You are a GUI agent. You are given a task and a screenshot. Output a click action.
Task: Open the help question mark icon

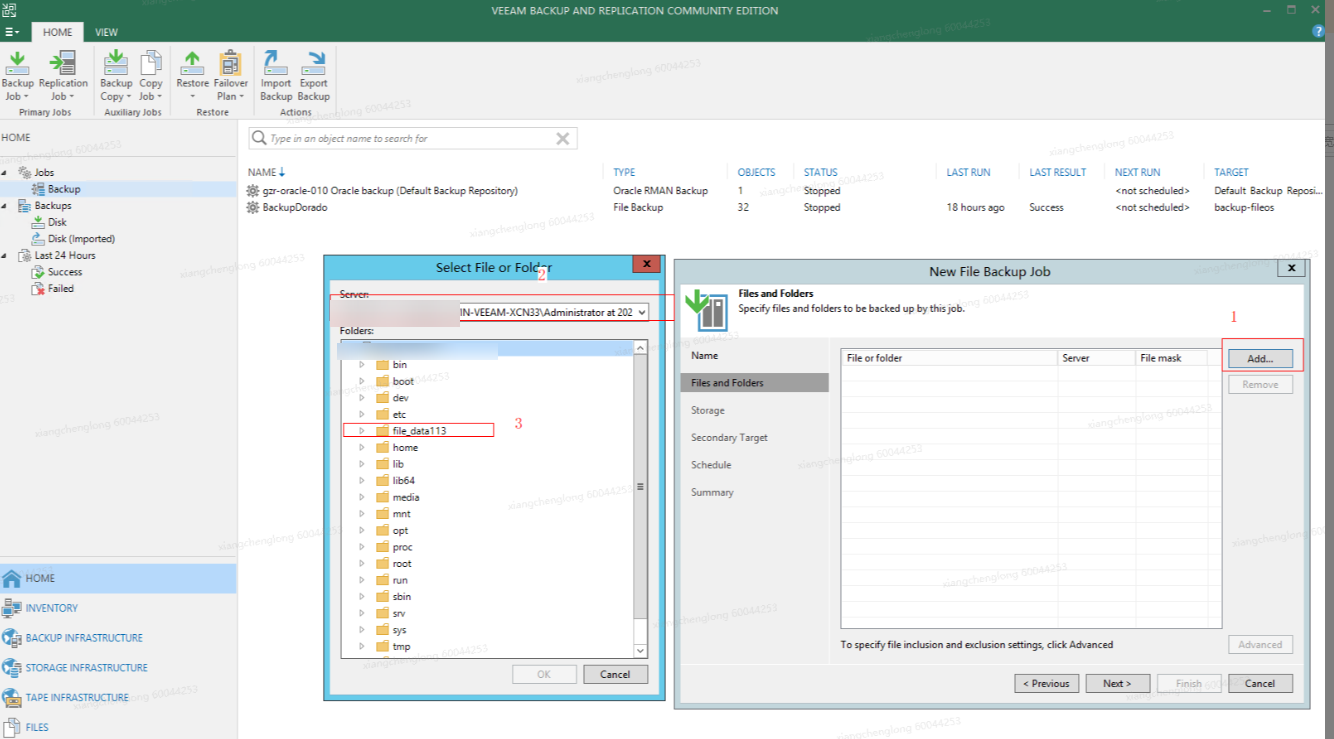(1319, 32)
